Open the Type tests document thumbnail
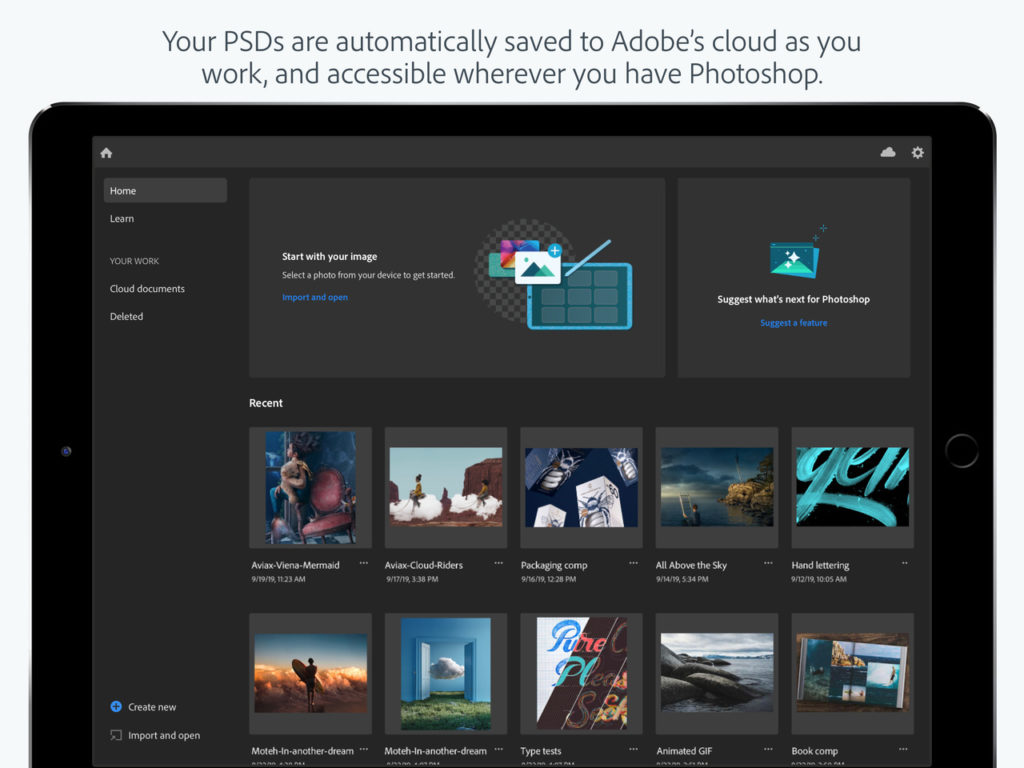The height and width of the screenshot is (768, 1024). (x=581, y=673)
